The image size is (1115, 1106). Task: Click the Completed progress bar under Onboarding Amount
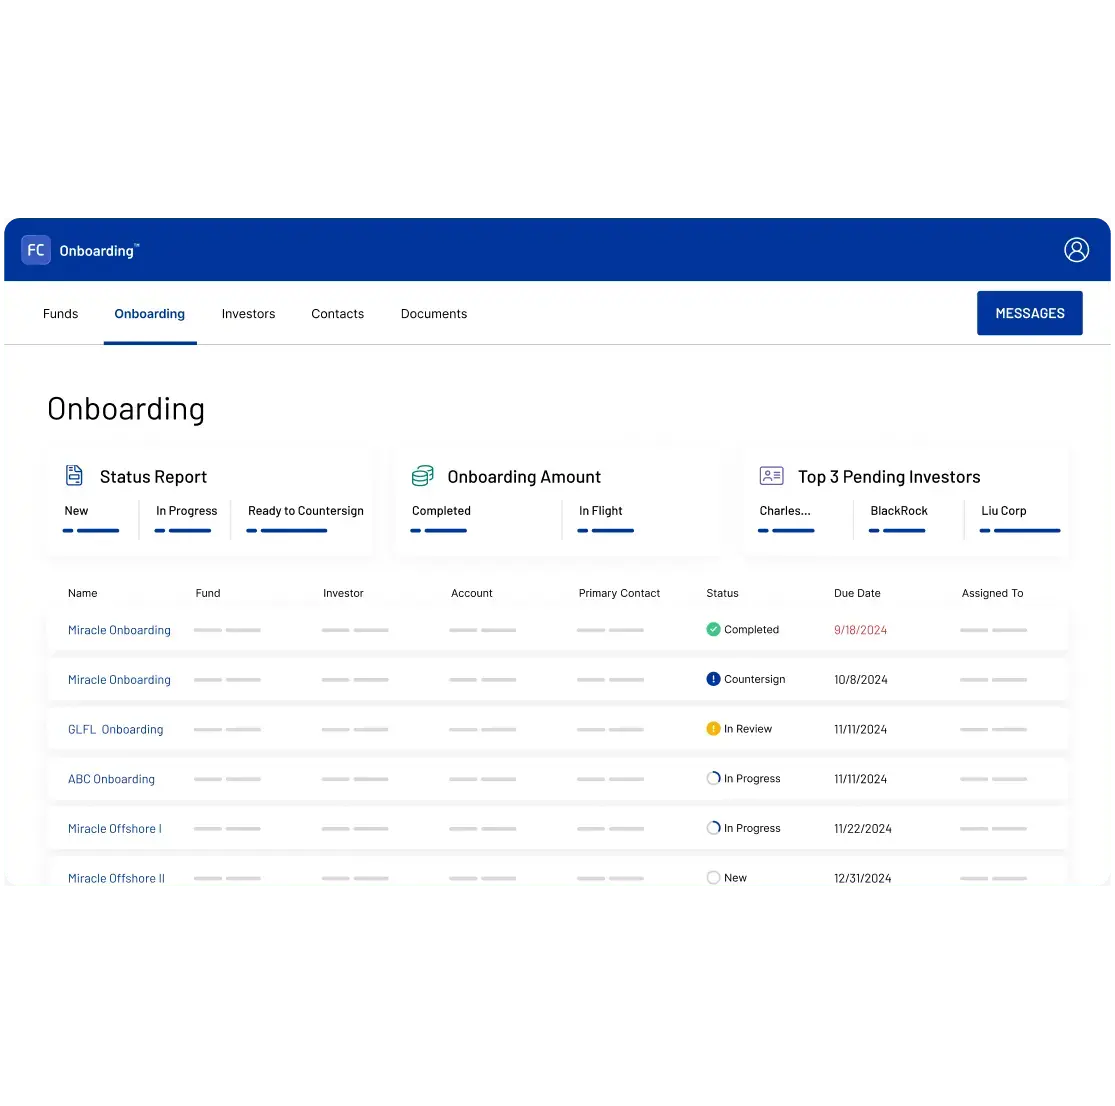(438, 531)
